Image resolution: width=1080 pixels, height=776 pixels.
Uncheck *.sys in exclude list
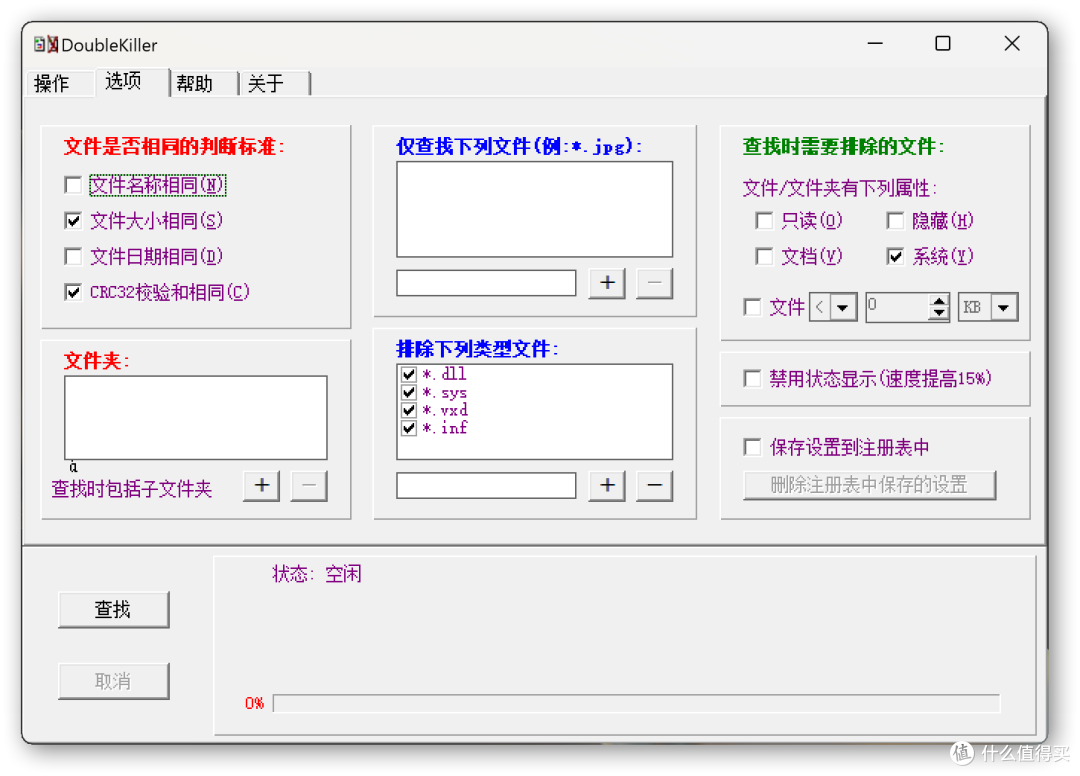click(x=409, y=392)
